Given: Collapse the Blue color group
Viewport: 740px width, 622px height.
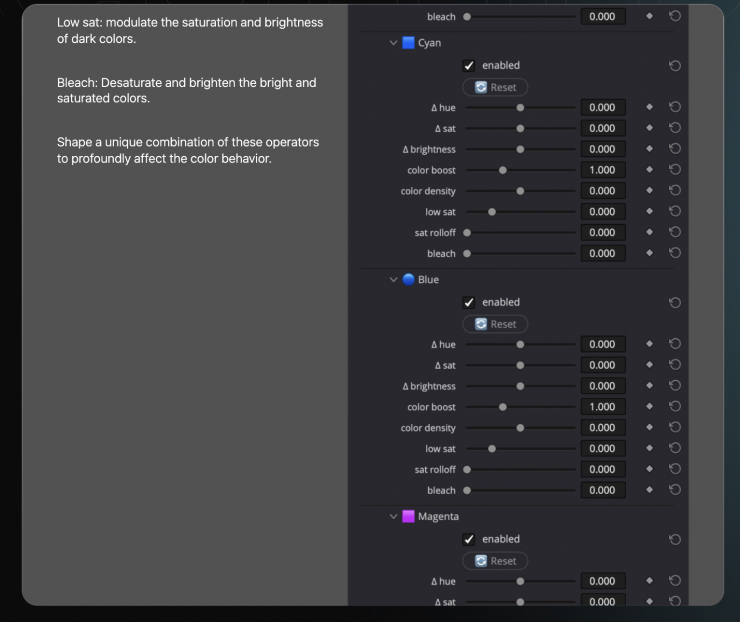Looking at the screenshot, I should [393, 280].
